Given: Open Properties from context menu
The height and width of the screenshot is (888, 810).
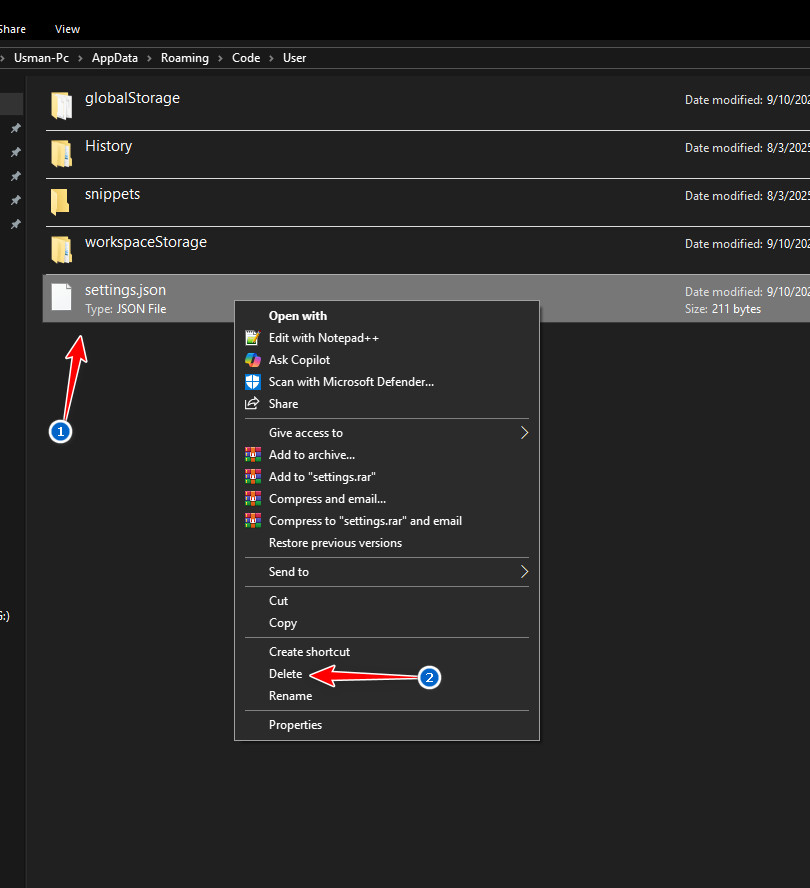Looking at the screenshot, I should pyautogui.click(x=295, y=725).
